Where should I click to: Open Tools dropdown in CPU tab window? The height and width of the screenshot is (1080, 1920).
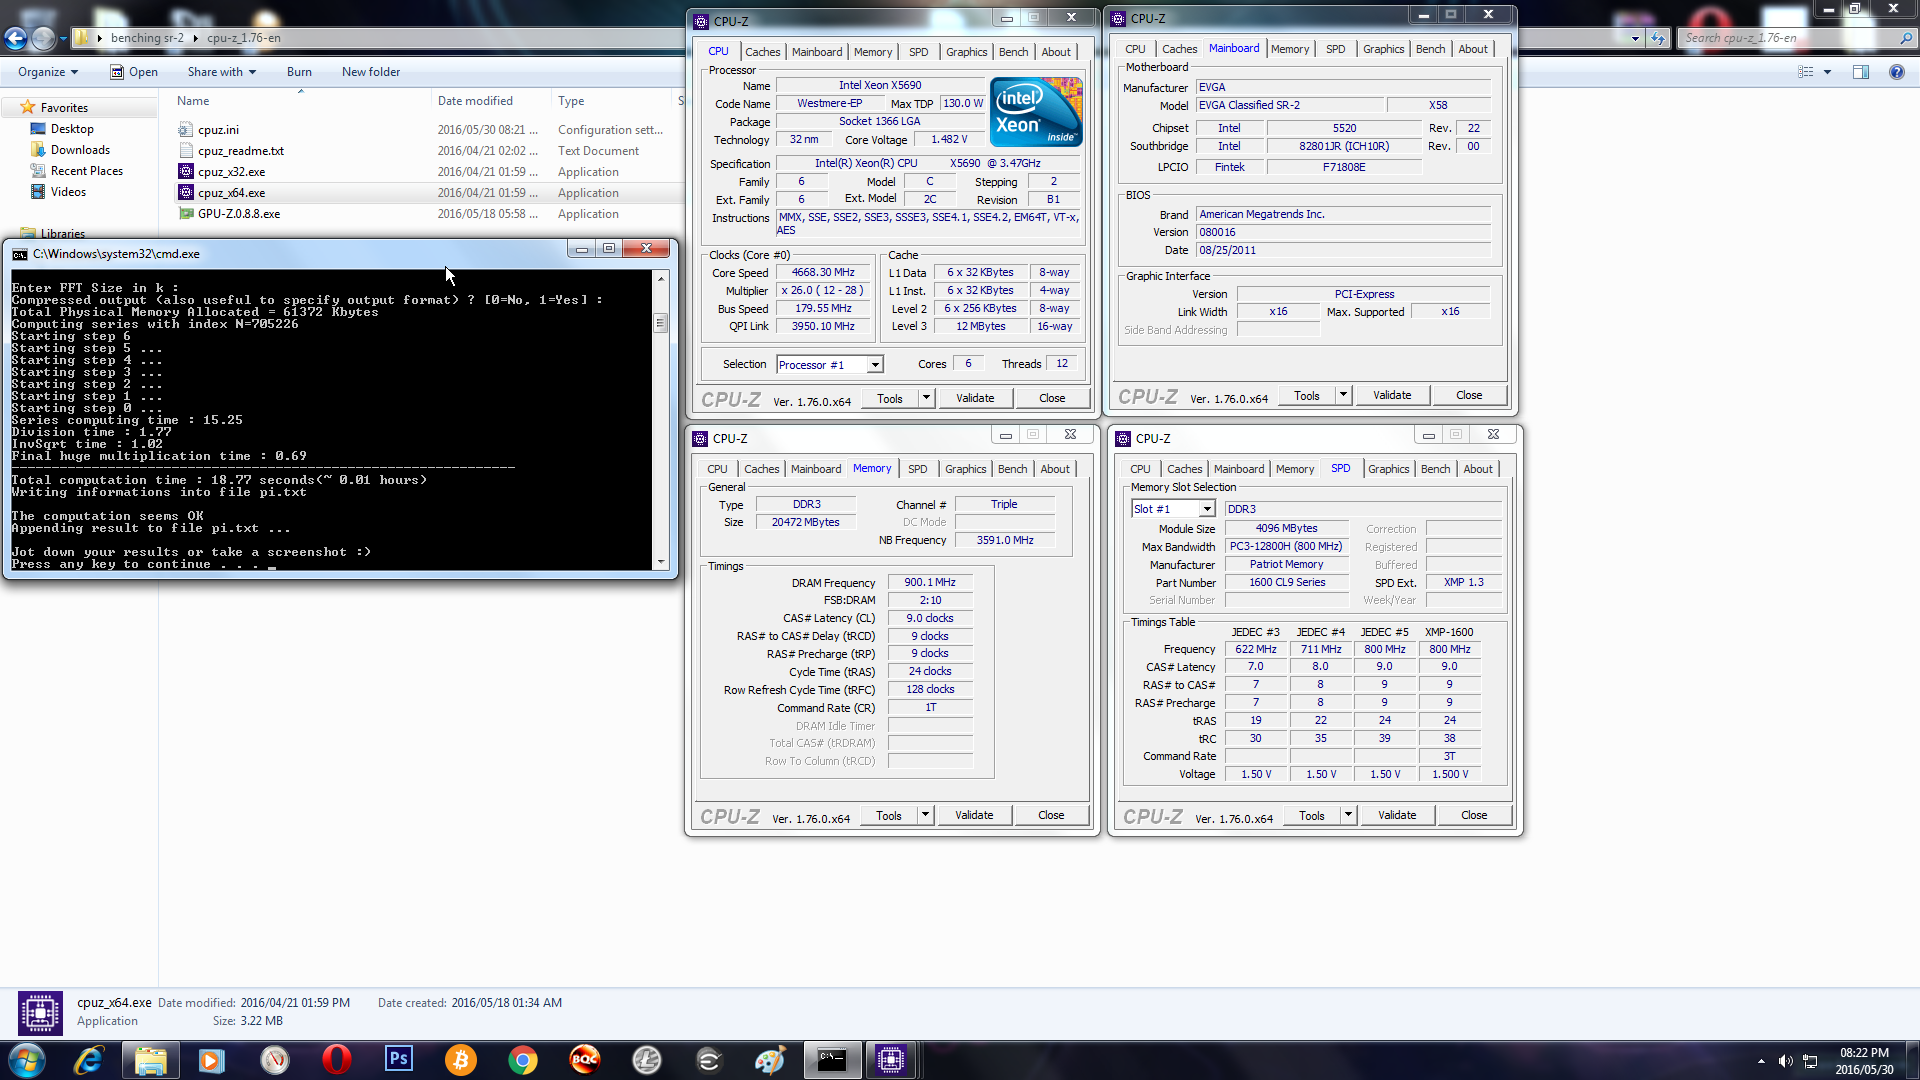point(926,398)
